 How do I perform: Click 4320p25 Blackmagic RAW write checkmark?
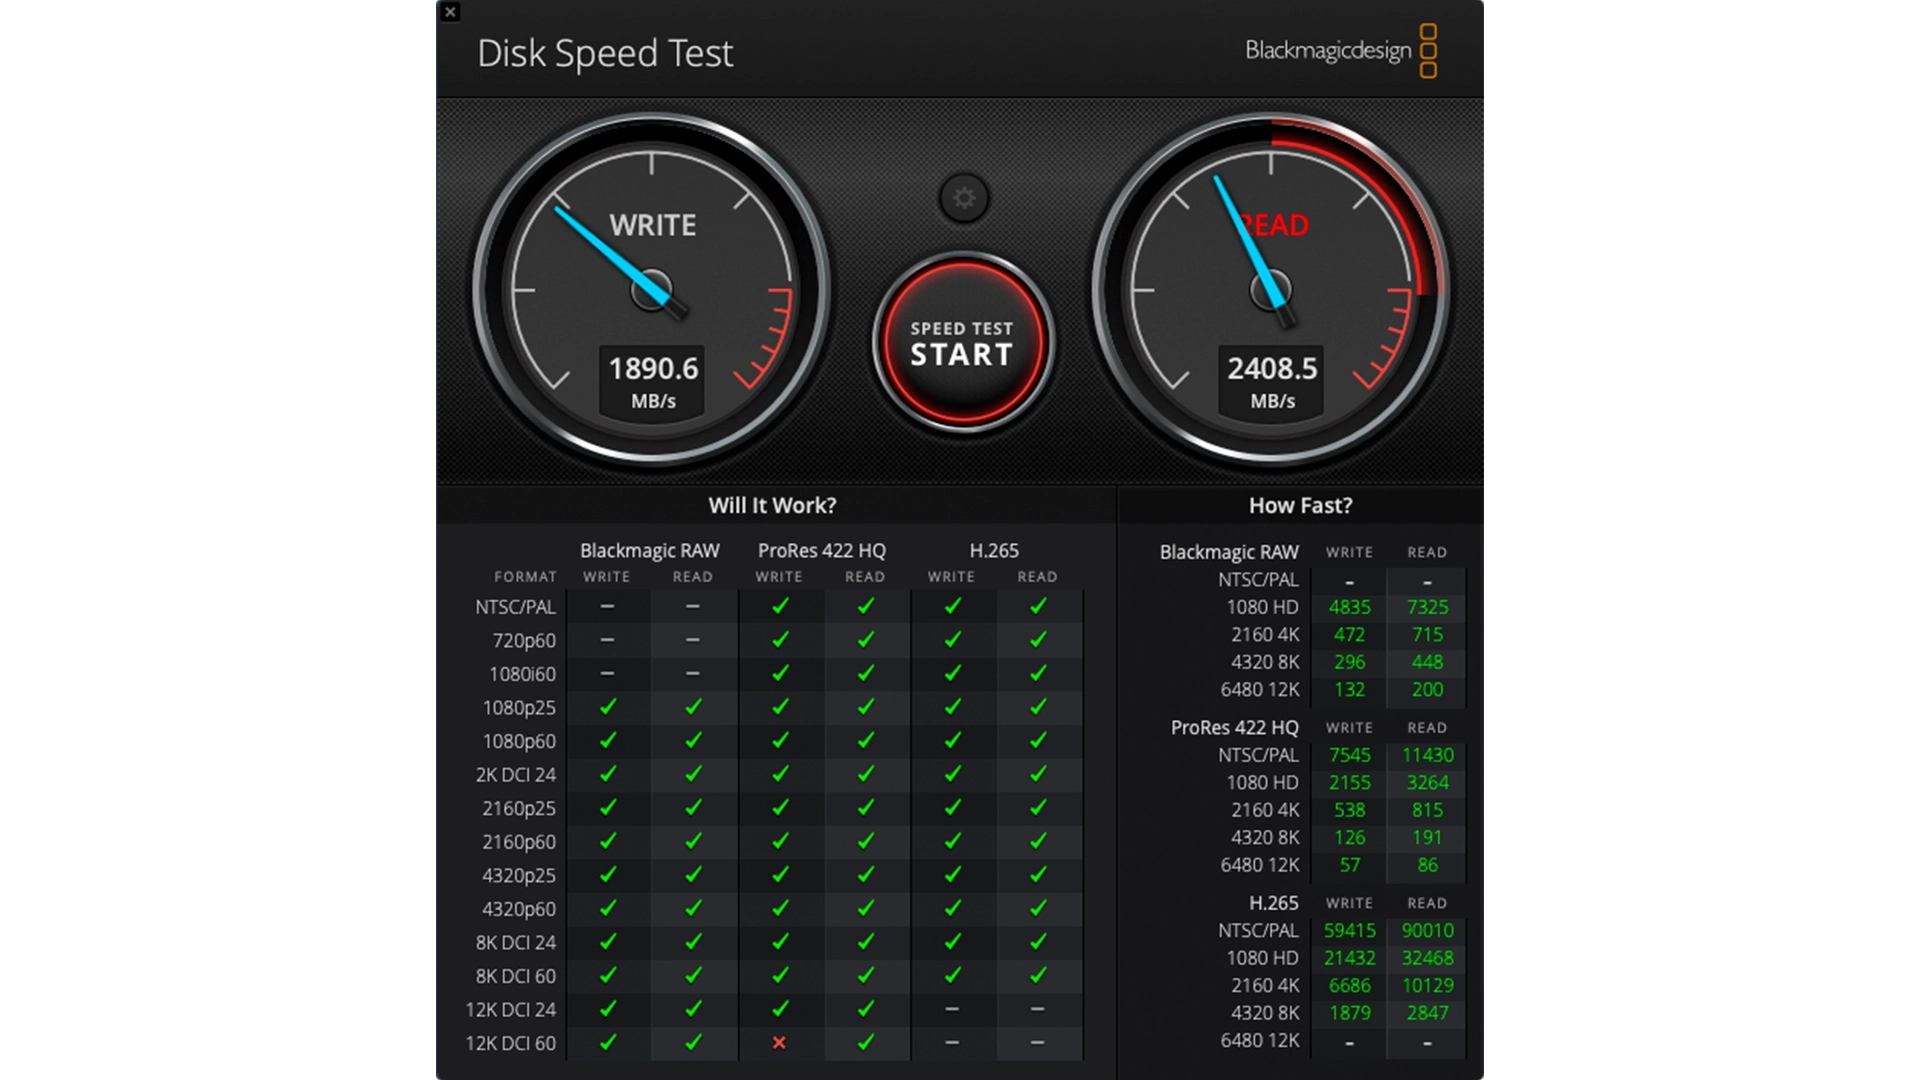[x=607, y=874]
